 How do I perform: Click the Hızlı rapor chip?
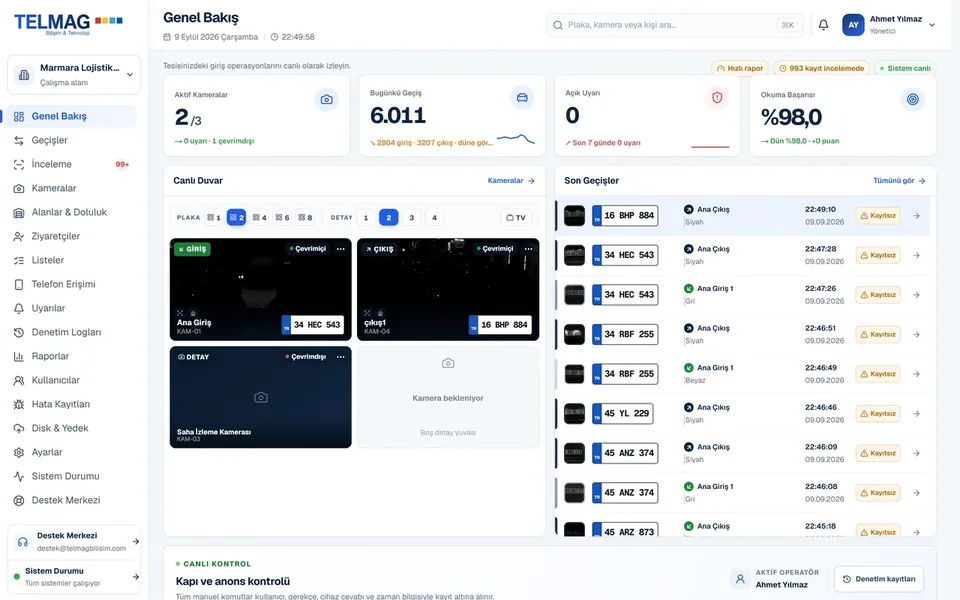(x=740, y=69)
